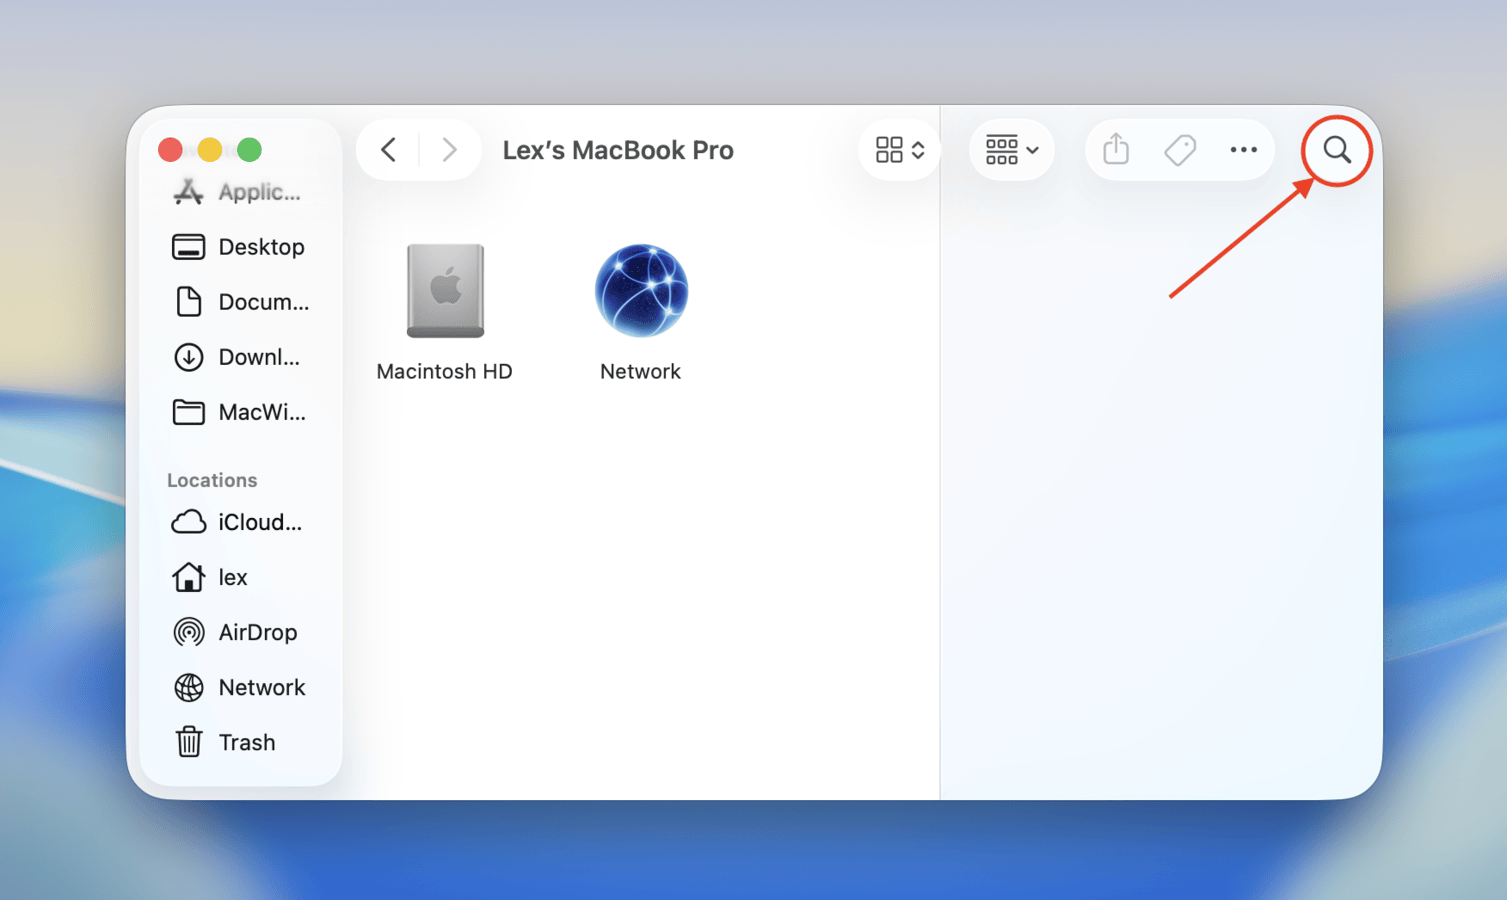Open the grouping dropdown in the toolbar
Image resolution: width=1507 pixels, height=900 pixels.
[x=1011, y=149]
